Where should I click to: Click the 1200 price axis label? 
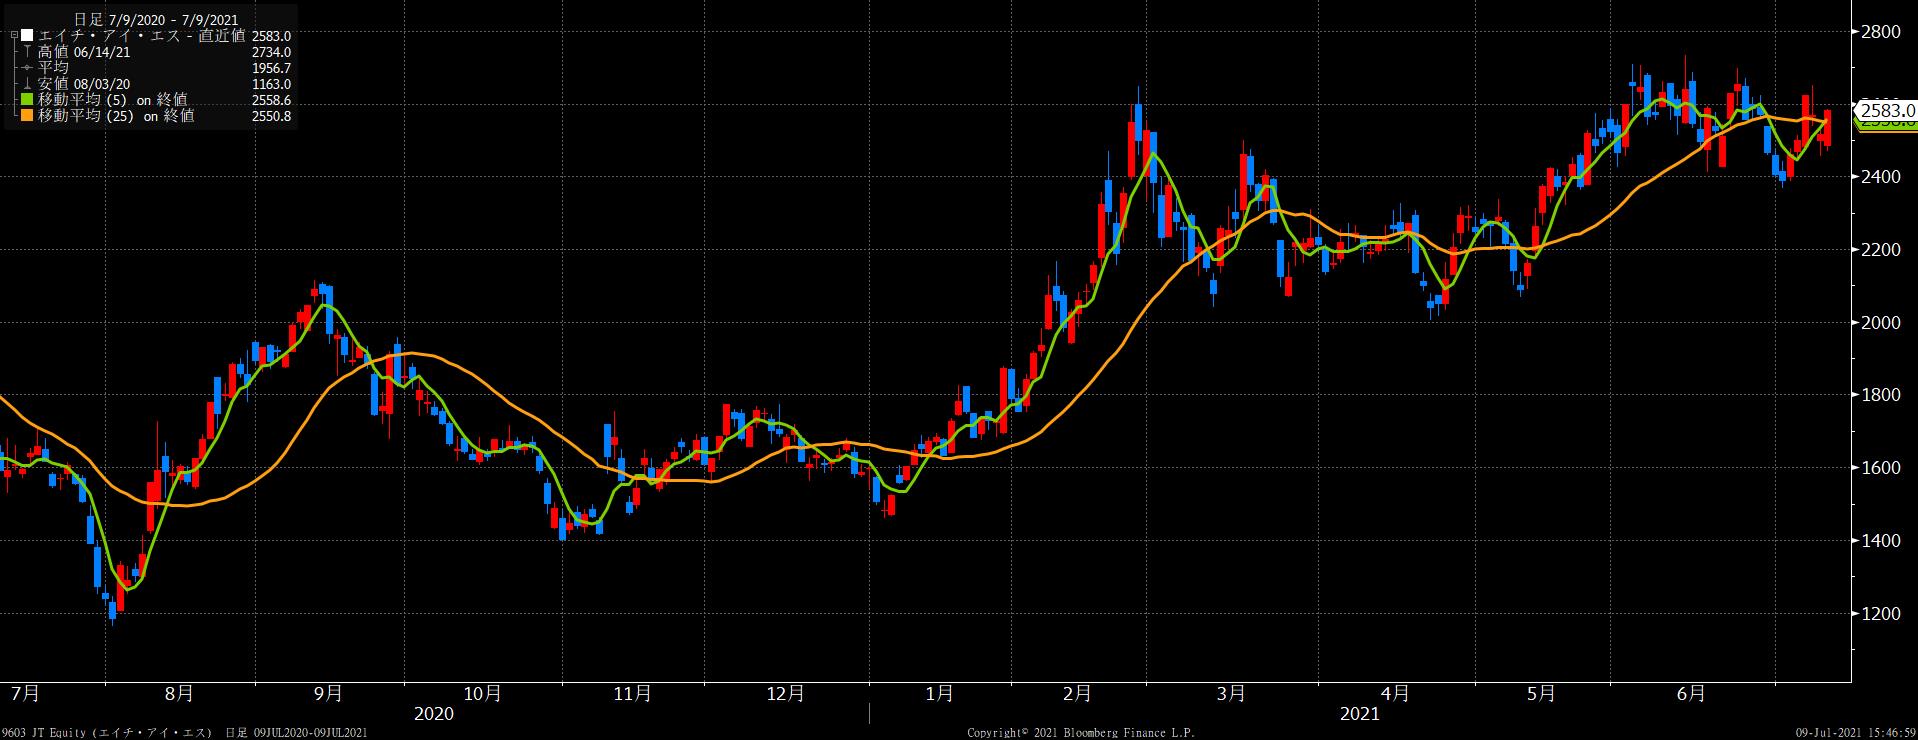click(1881, 614)
